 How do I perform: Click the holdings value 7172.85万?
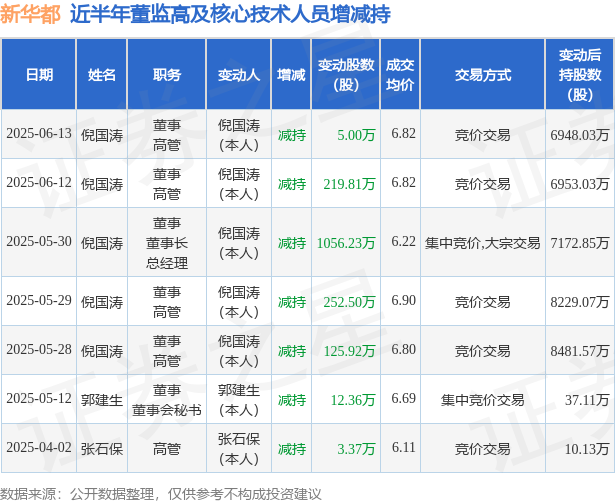pos(579,243)
